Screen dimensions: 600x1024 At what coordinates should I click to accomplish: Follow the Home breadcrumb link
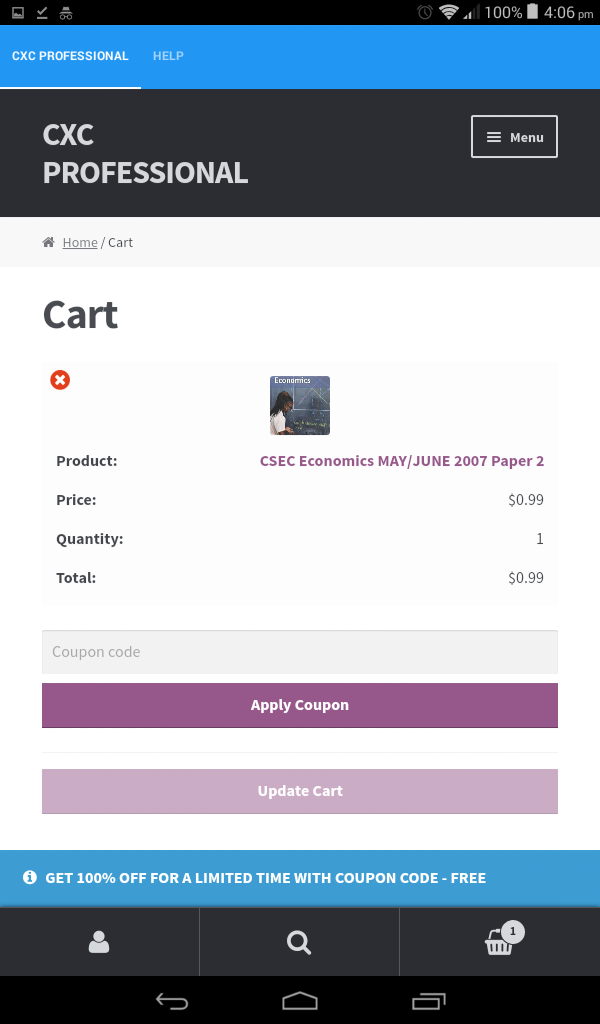click(x=80, y=243)
